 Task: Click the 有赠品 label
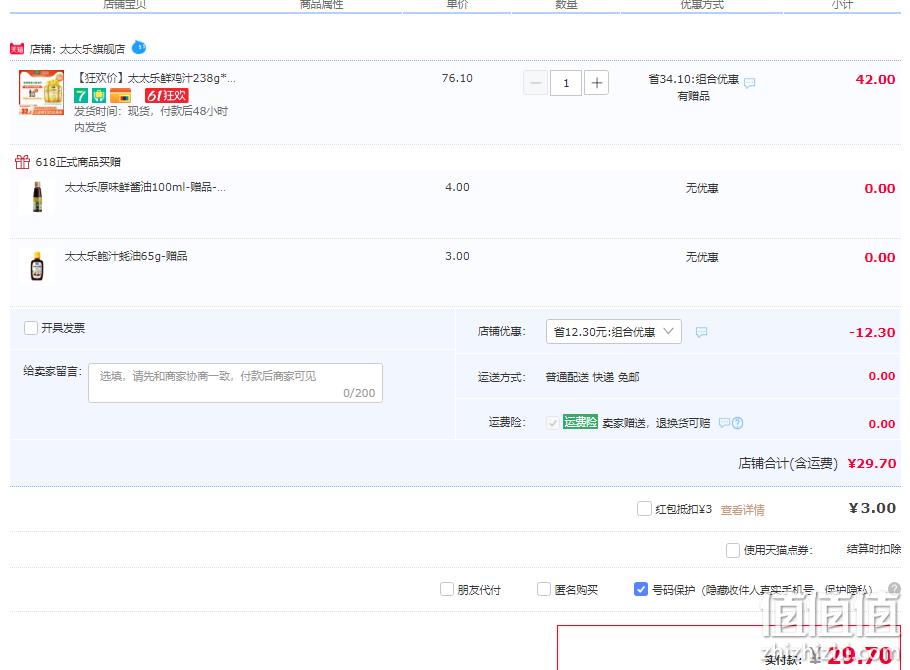tap(694, 96)
